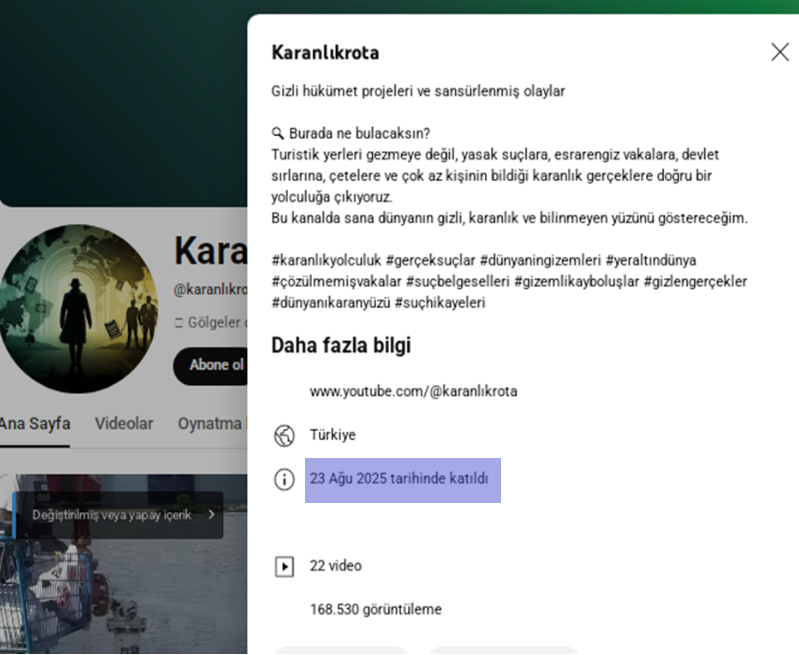Switch to the Ana Sayfa tab
799x655 pixels.
click(35, 423)
